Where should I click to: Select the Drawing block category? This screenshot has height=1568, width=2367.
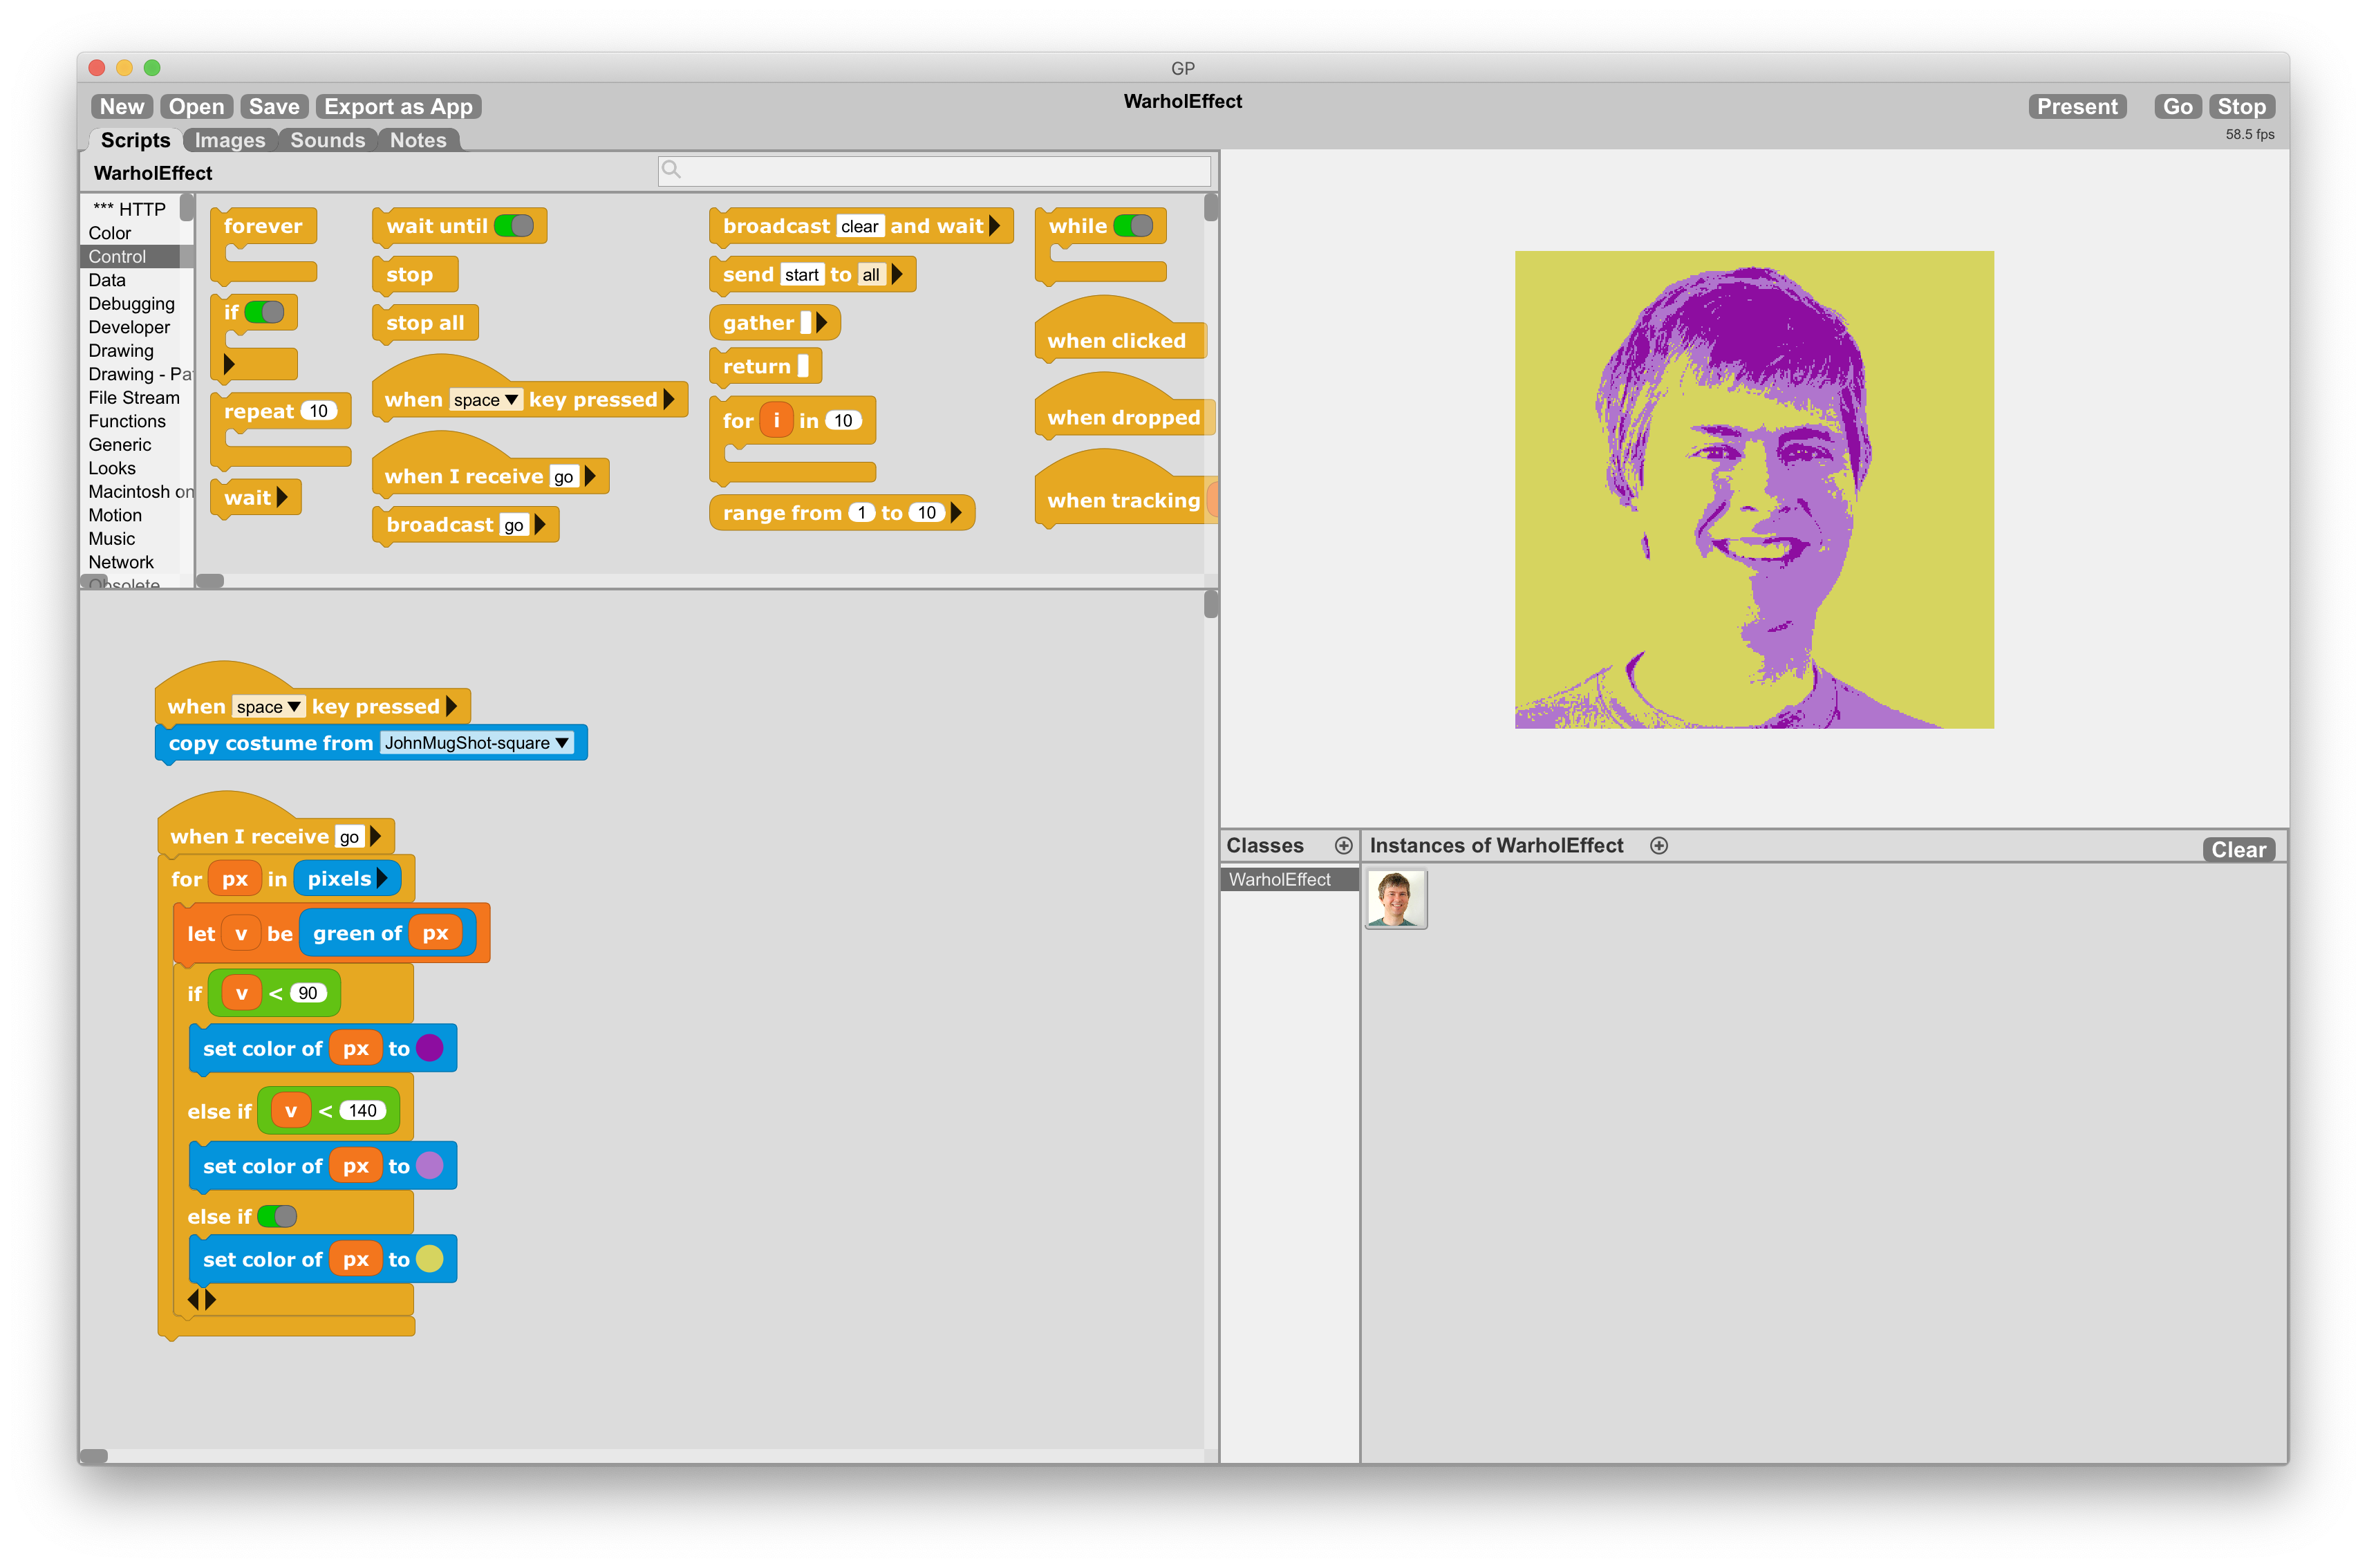click(x=121, y=351)
